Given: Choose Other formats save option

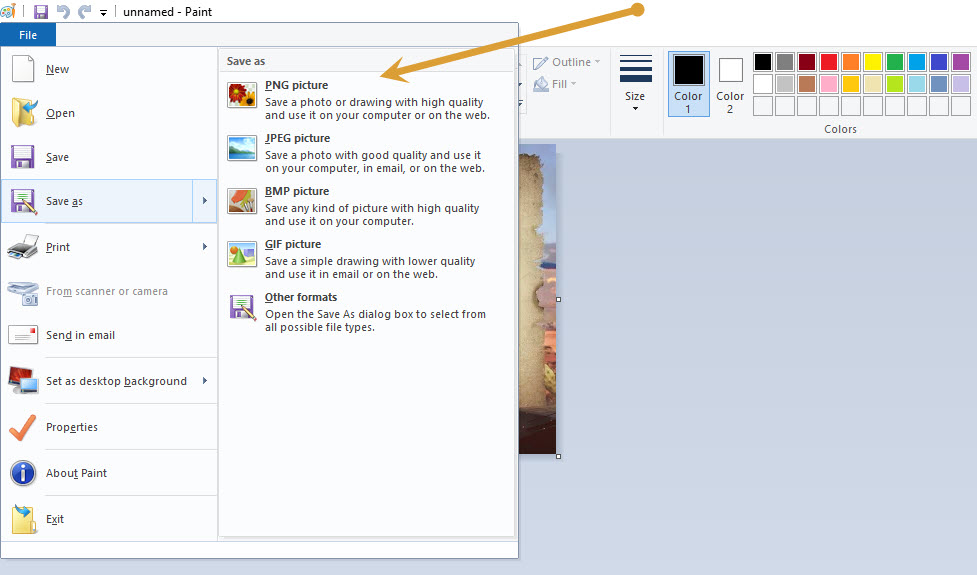Looking at the screenshot, I should [x=367, y=311].
